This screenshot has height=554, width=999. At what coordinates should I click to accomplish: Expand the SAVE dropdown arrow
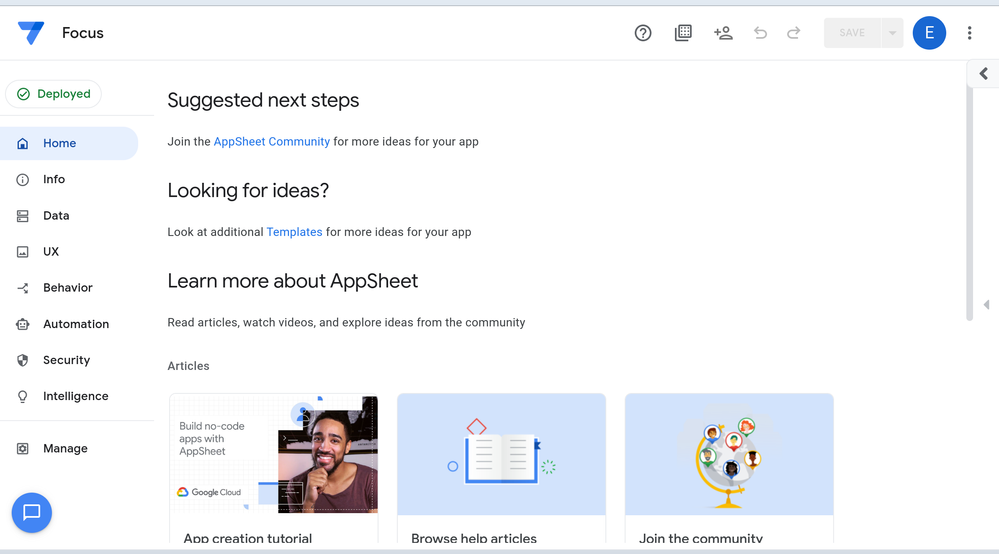tap(892, 32)
